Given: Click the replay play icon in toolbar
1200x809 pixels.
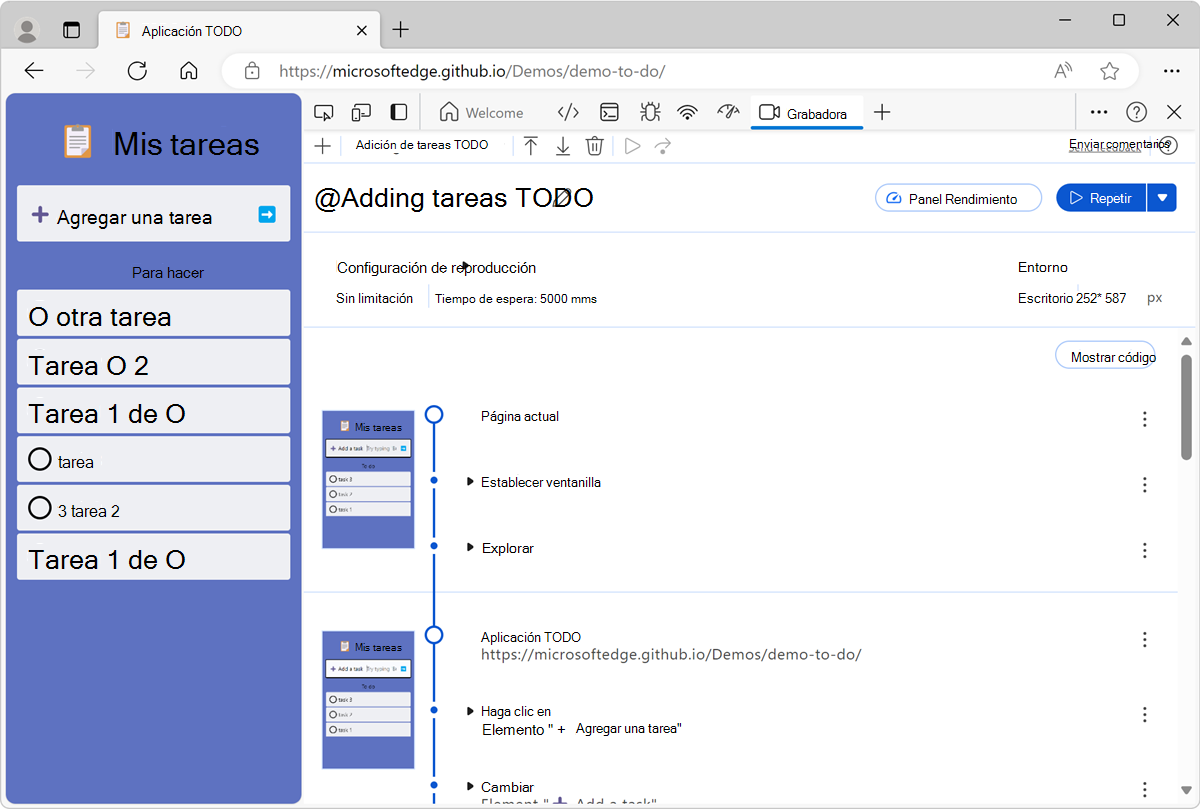Looking at the screenshot, I should (x=632, y=146).
